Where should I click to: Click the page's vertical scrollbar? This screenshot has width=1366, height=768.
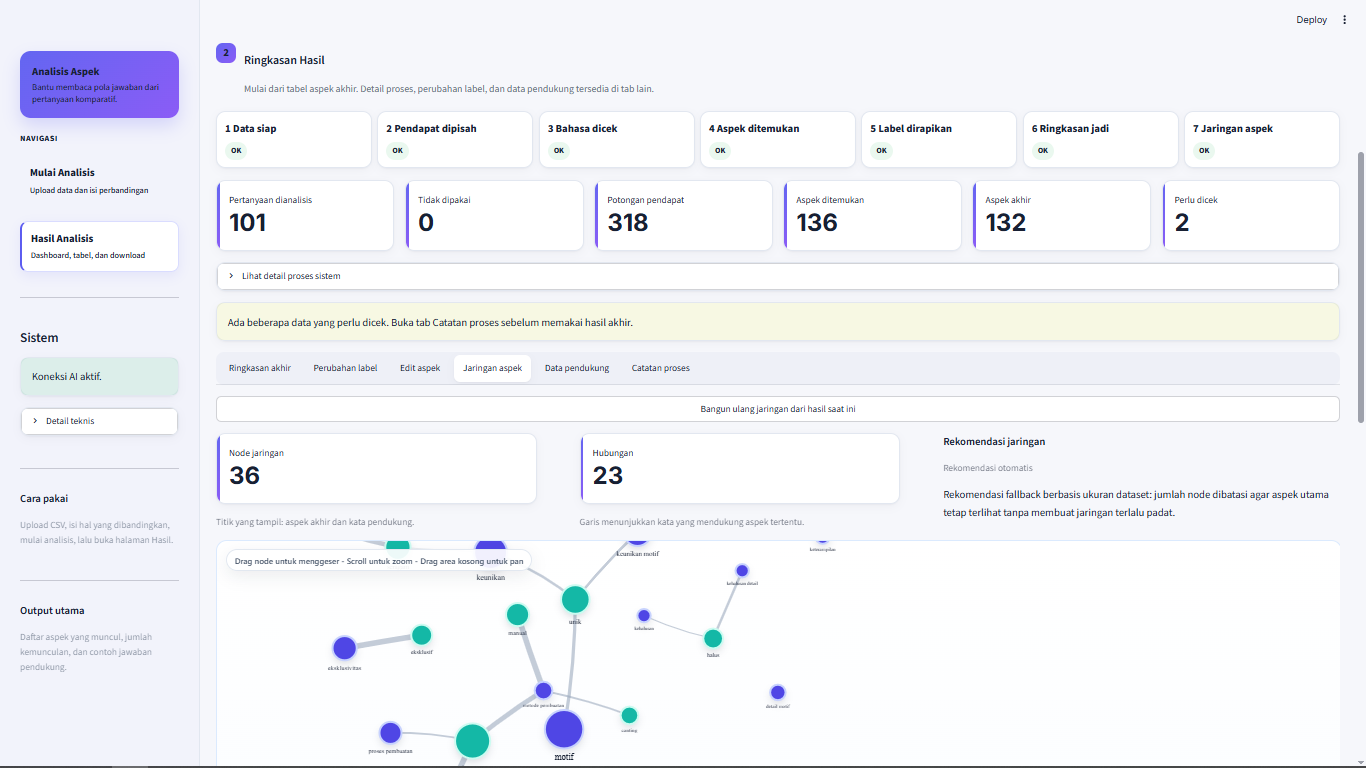1361,286
